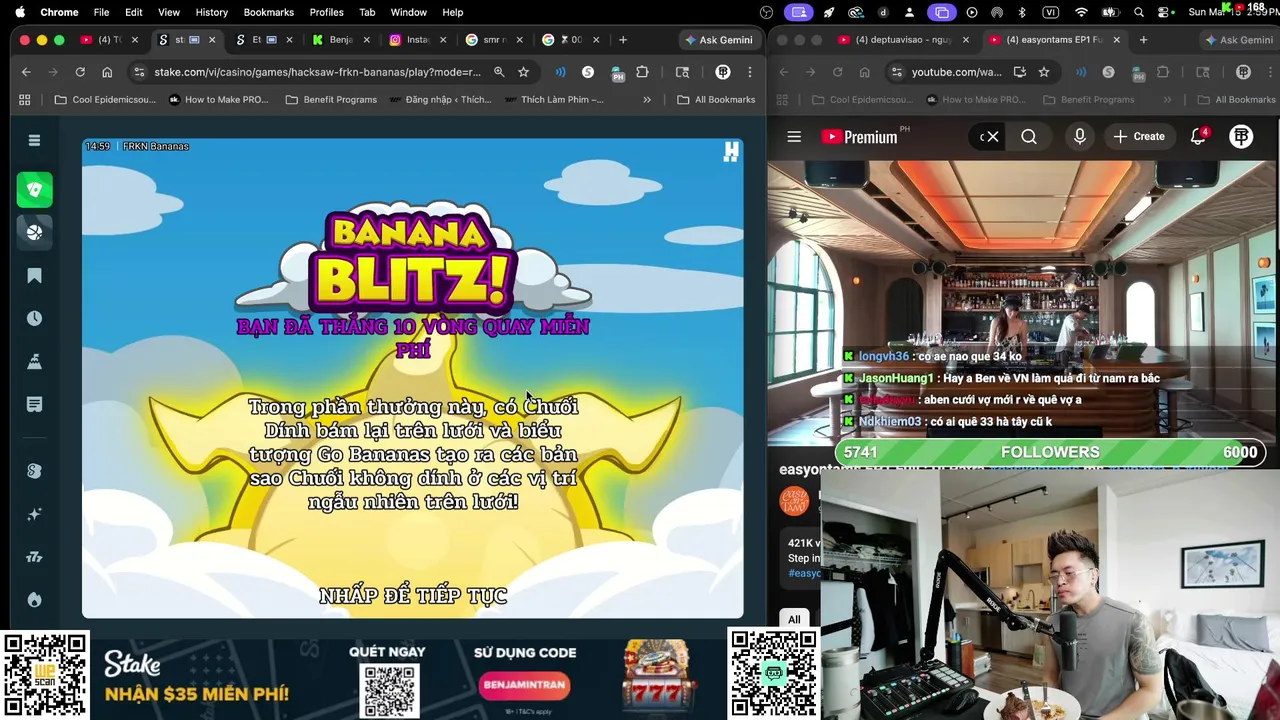Open Spotlight search in macOS menu bar
This screenshot has height=720, width=1280.
point(1139,12)
